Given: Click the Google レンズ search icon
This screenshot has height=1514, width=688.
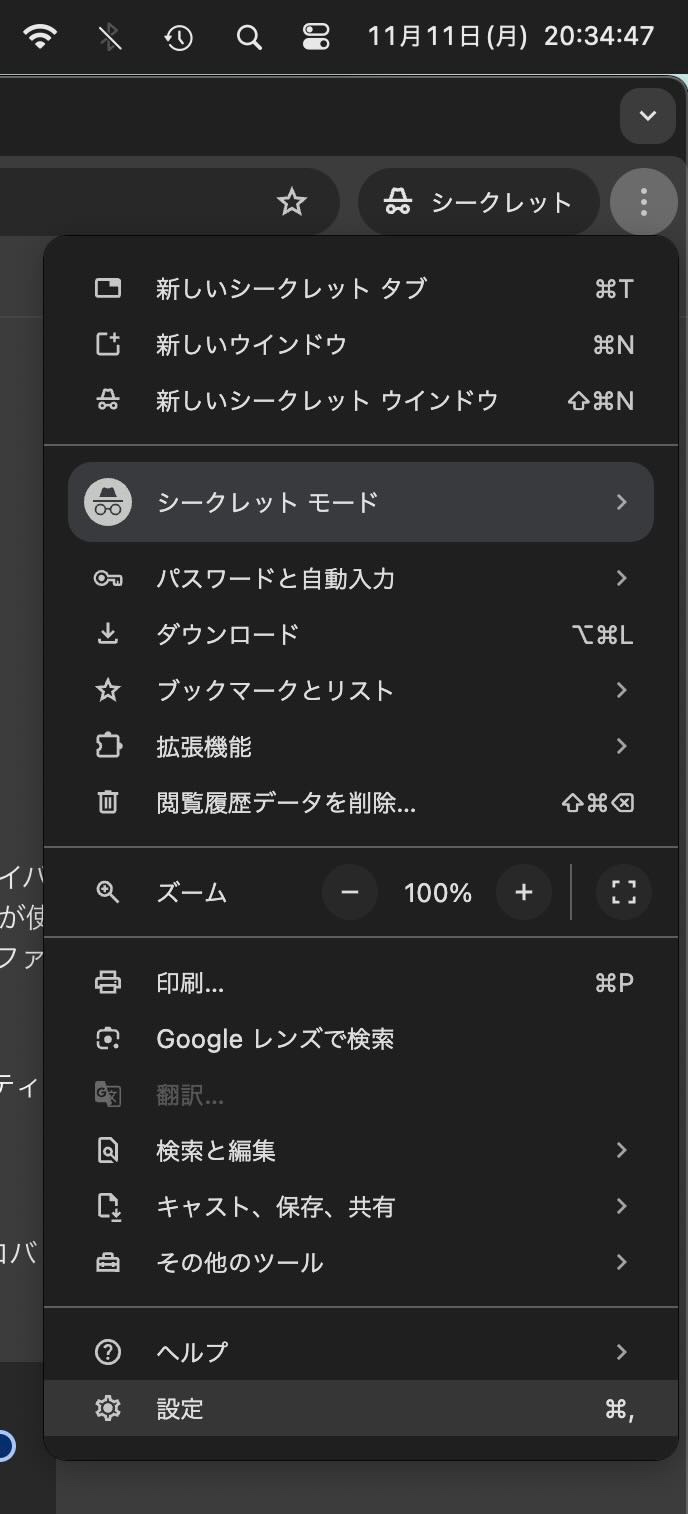Looking at the screenshot, I should click(x=107, y=1039).
